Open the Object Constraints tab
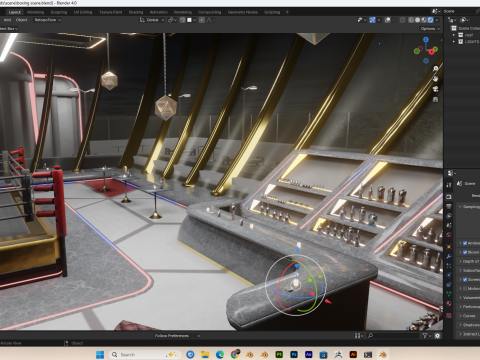Viewport: 480px width, 360px height. coord(449,285)
